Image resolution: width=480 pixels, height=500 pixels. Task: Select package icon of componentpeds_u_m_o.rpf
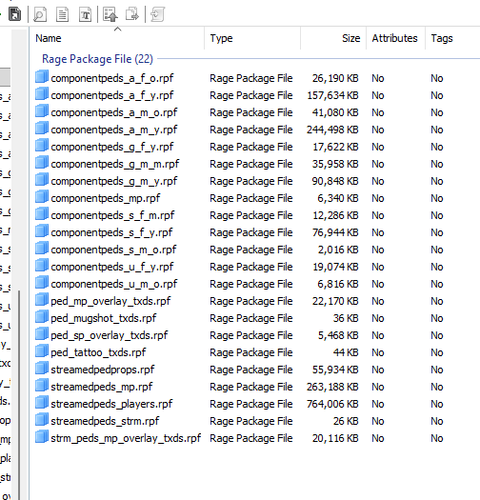[x=42, y=283]
